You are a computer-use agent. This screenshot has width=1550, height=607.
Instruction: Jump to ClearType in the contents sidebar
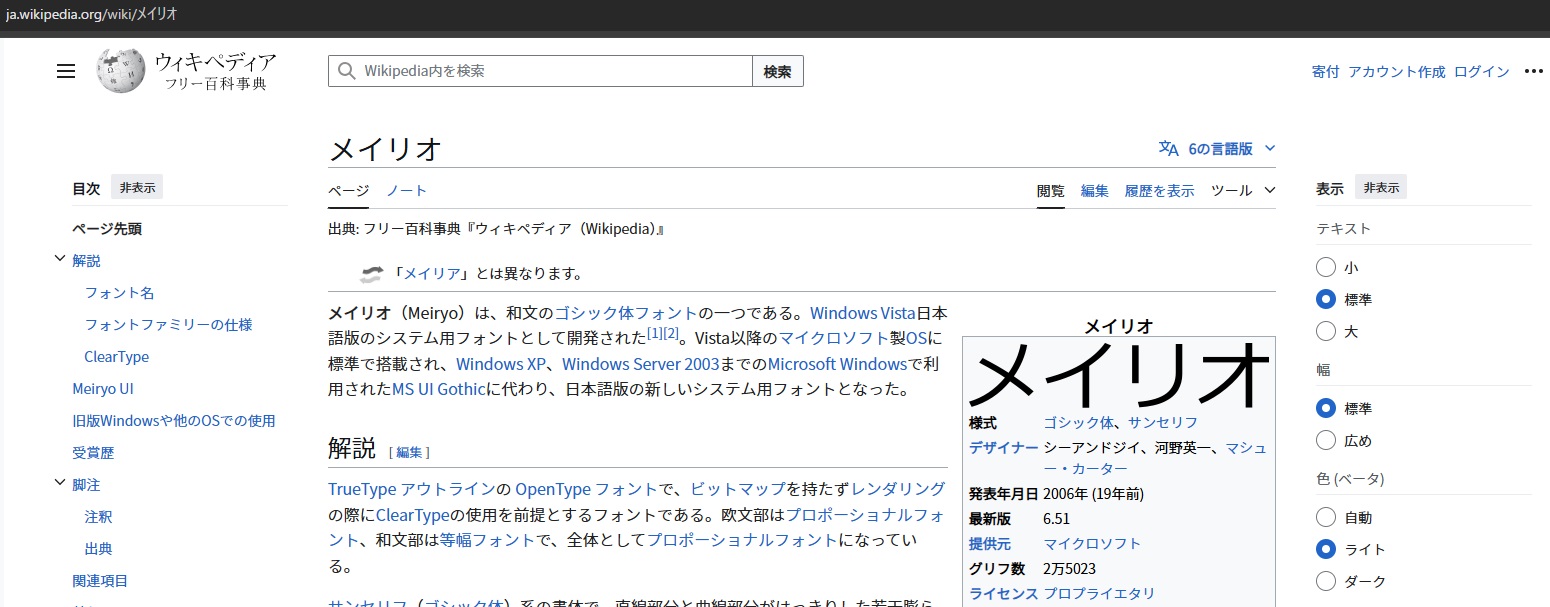tap(116, 356)
